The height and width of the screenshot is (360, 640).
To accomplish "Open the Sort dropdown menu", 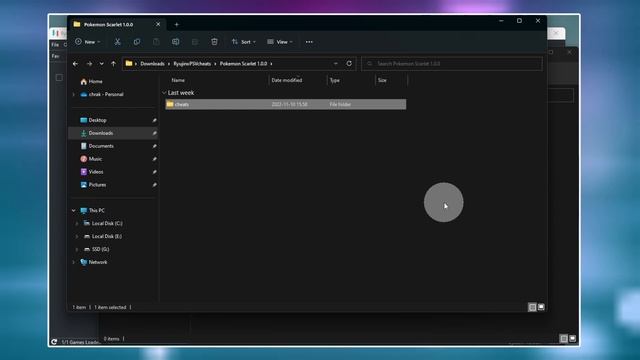I will (244, 42).
